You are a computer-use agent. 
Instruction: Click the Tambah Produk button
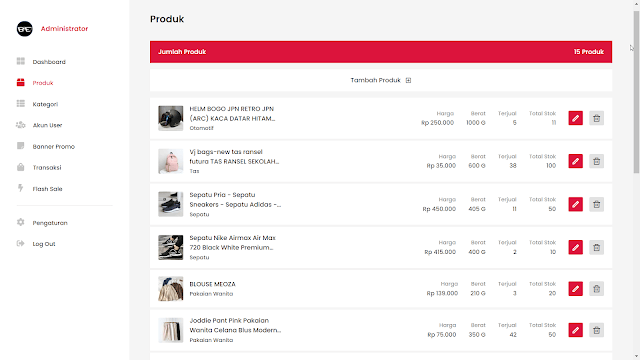pos(380,80)
